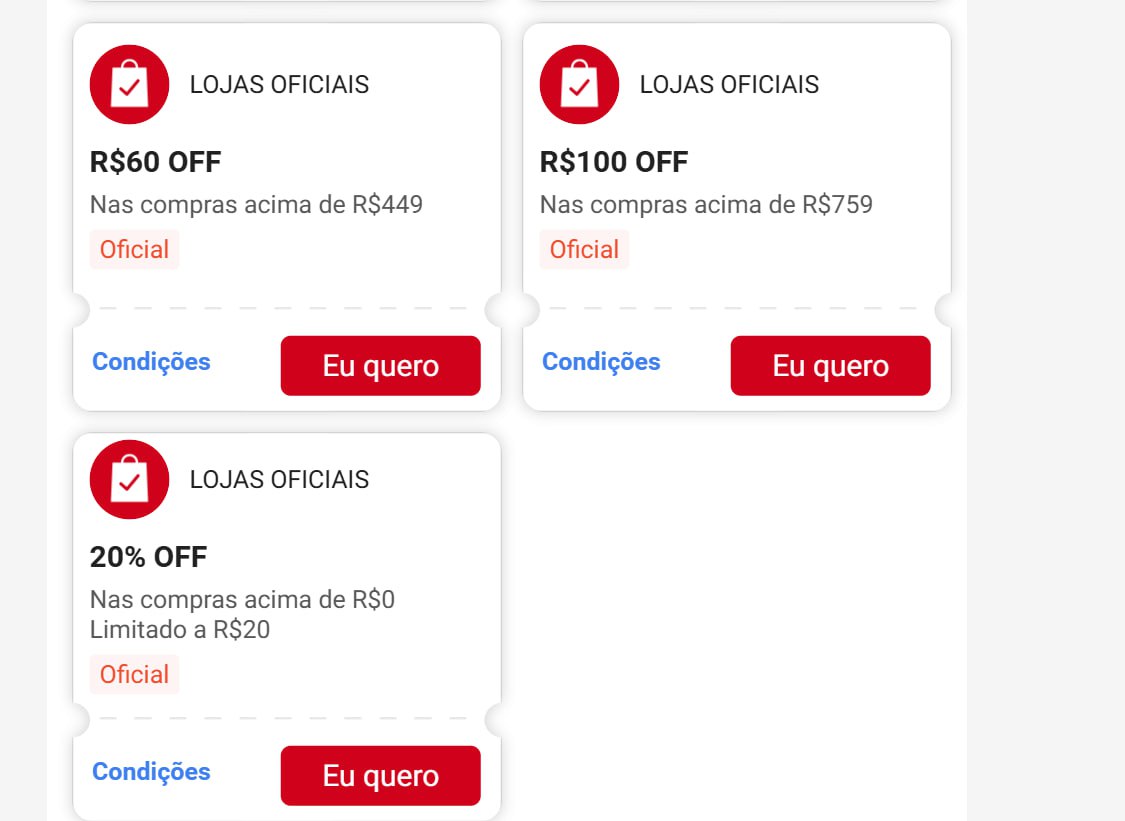Click the shopping bag icon on the R$100 OFF coupon
The height and width of the screenshot is (821, 1125).
580,84
